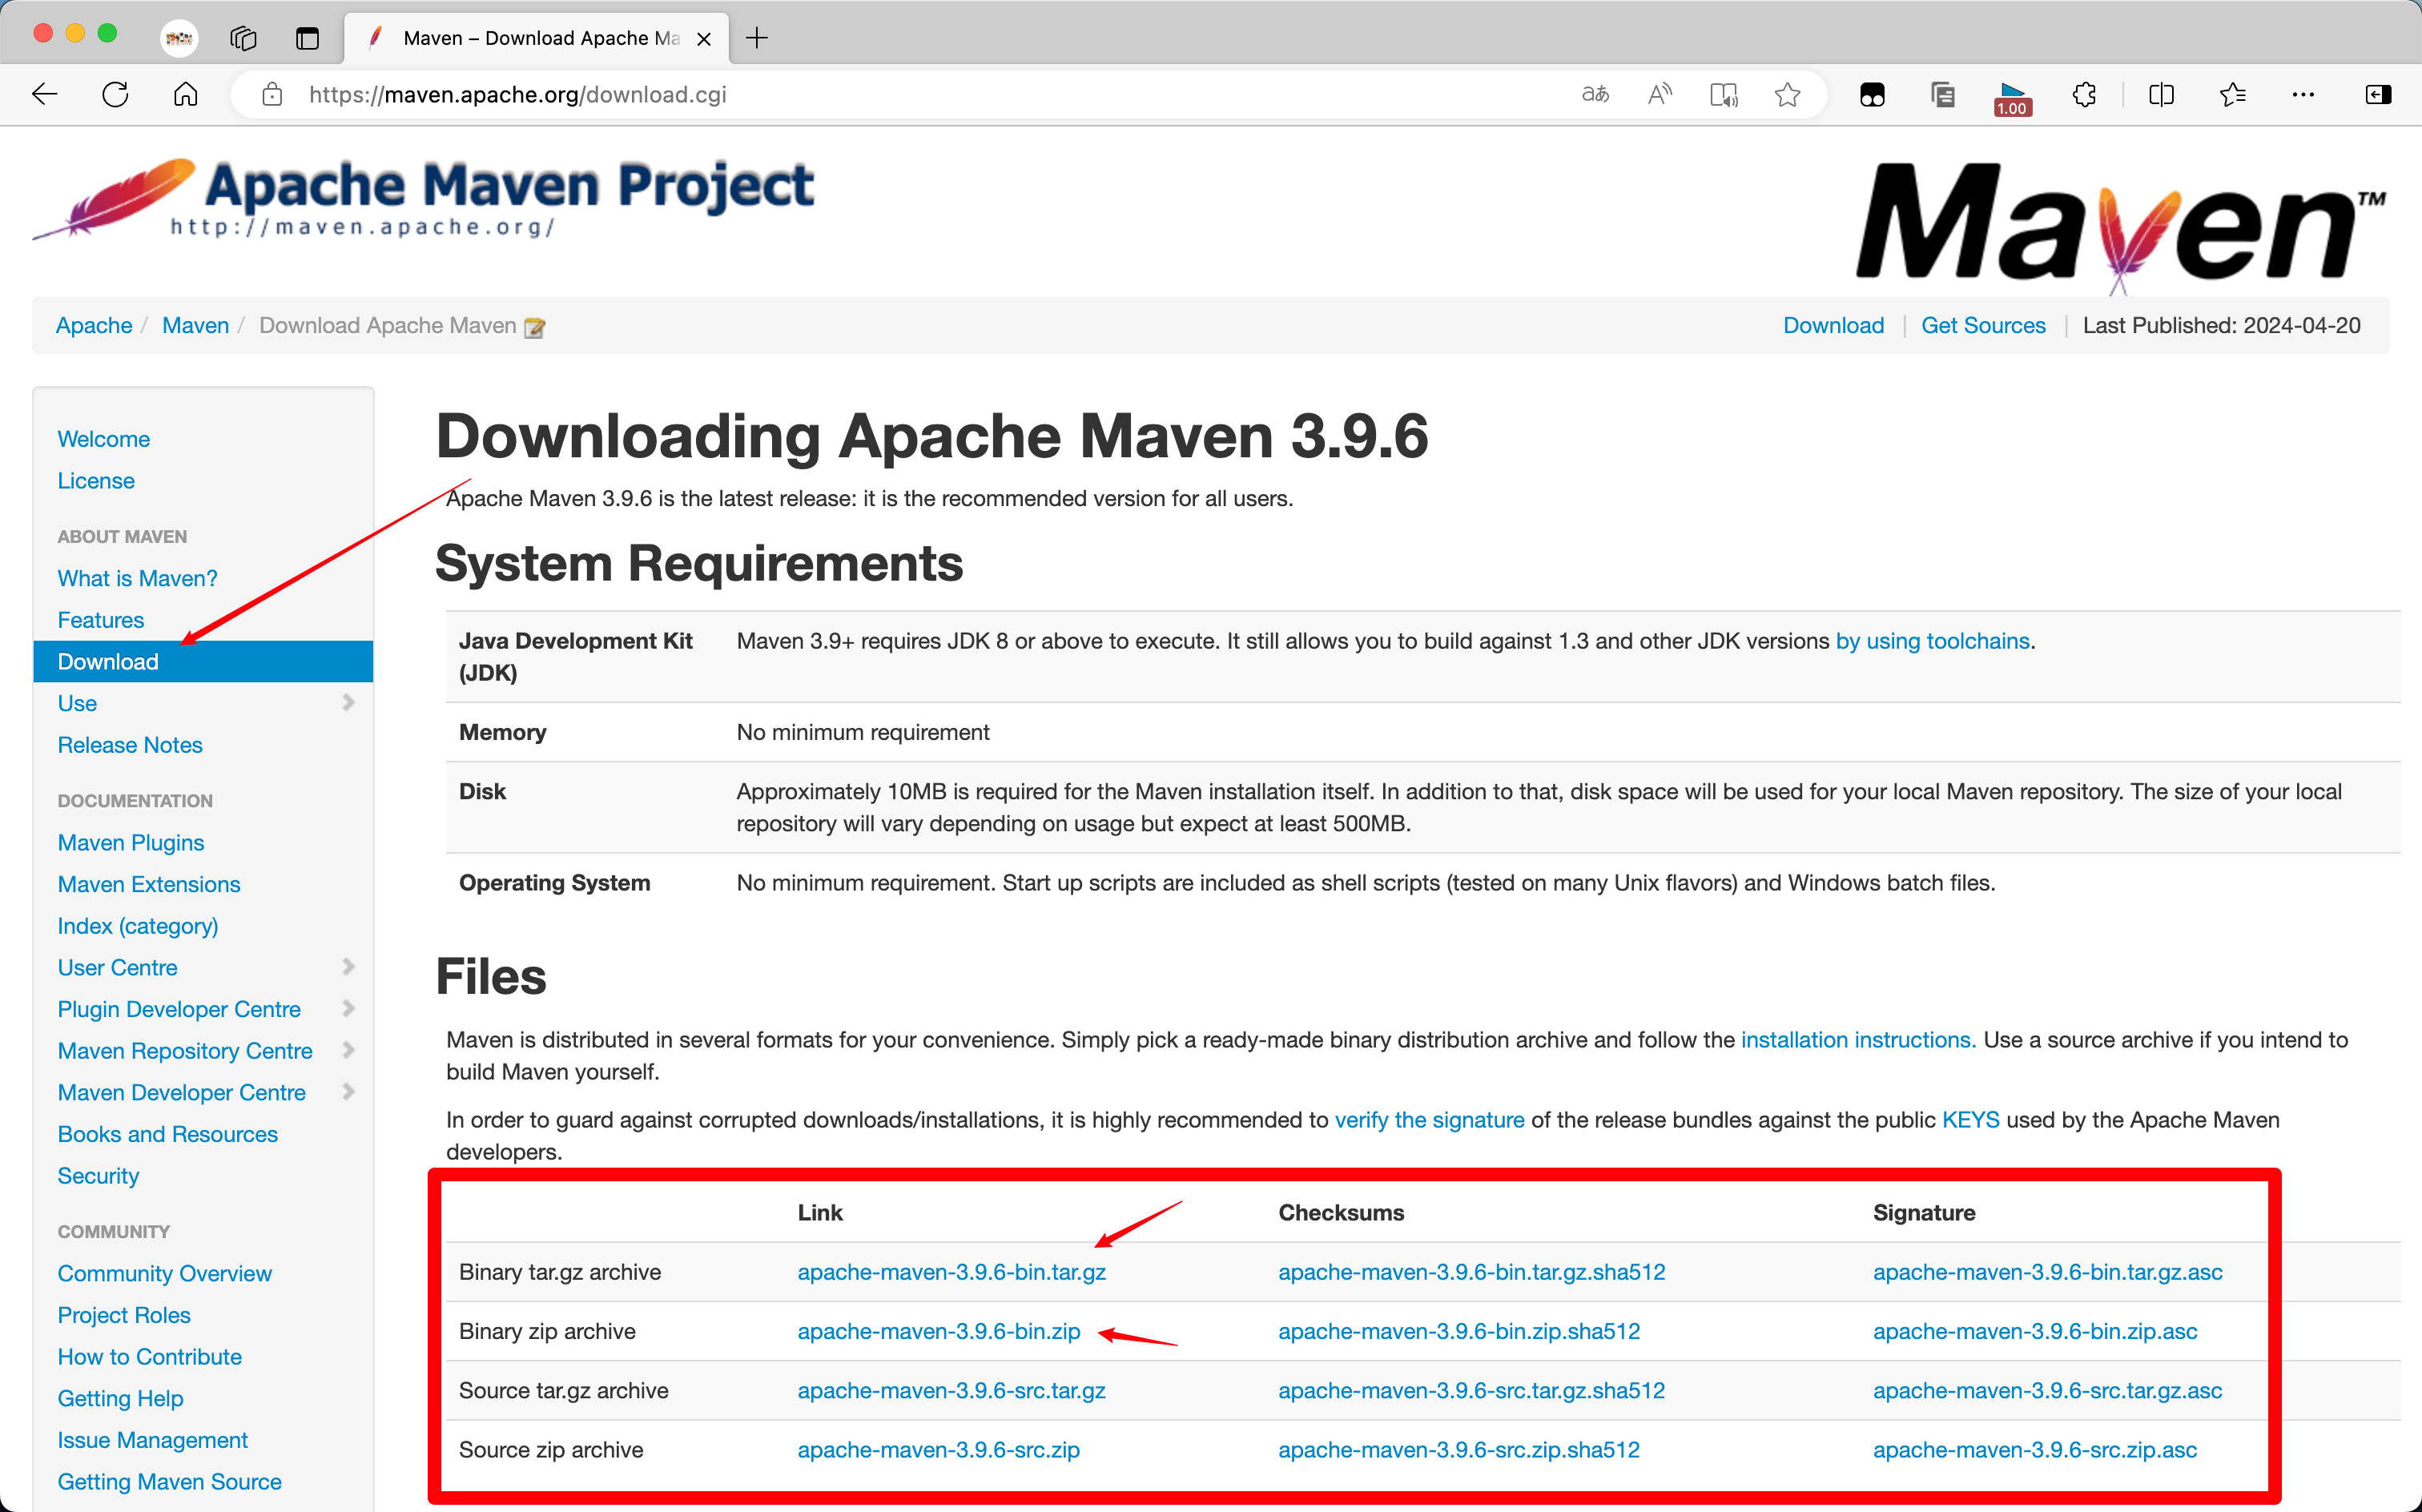
Task: Expand Maven Repository Centre chevron
Action: 348,1049
